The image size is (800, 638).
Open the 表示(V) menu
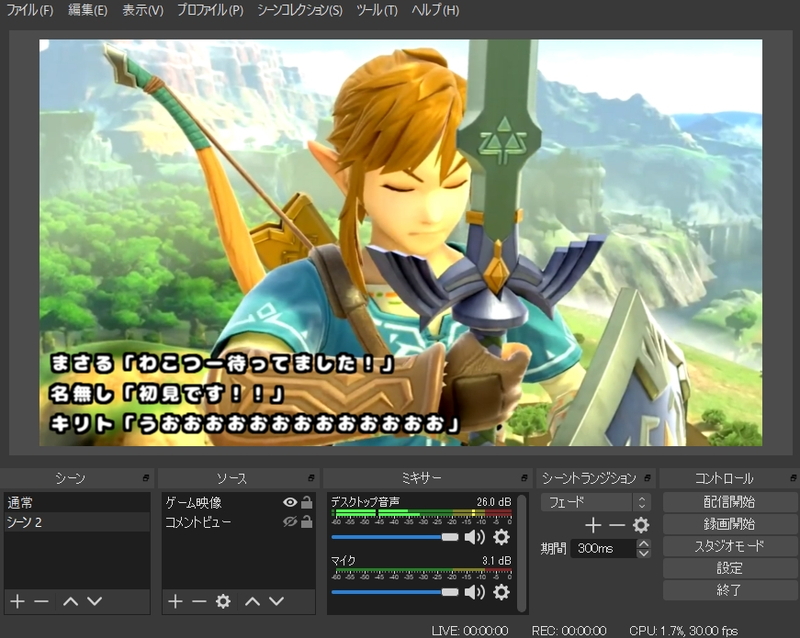click(143, 10)
